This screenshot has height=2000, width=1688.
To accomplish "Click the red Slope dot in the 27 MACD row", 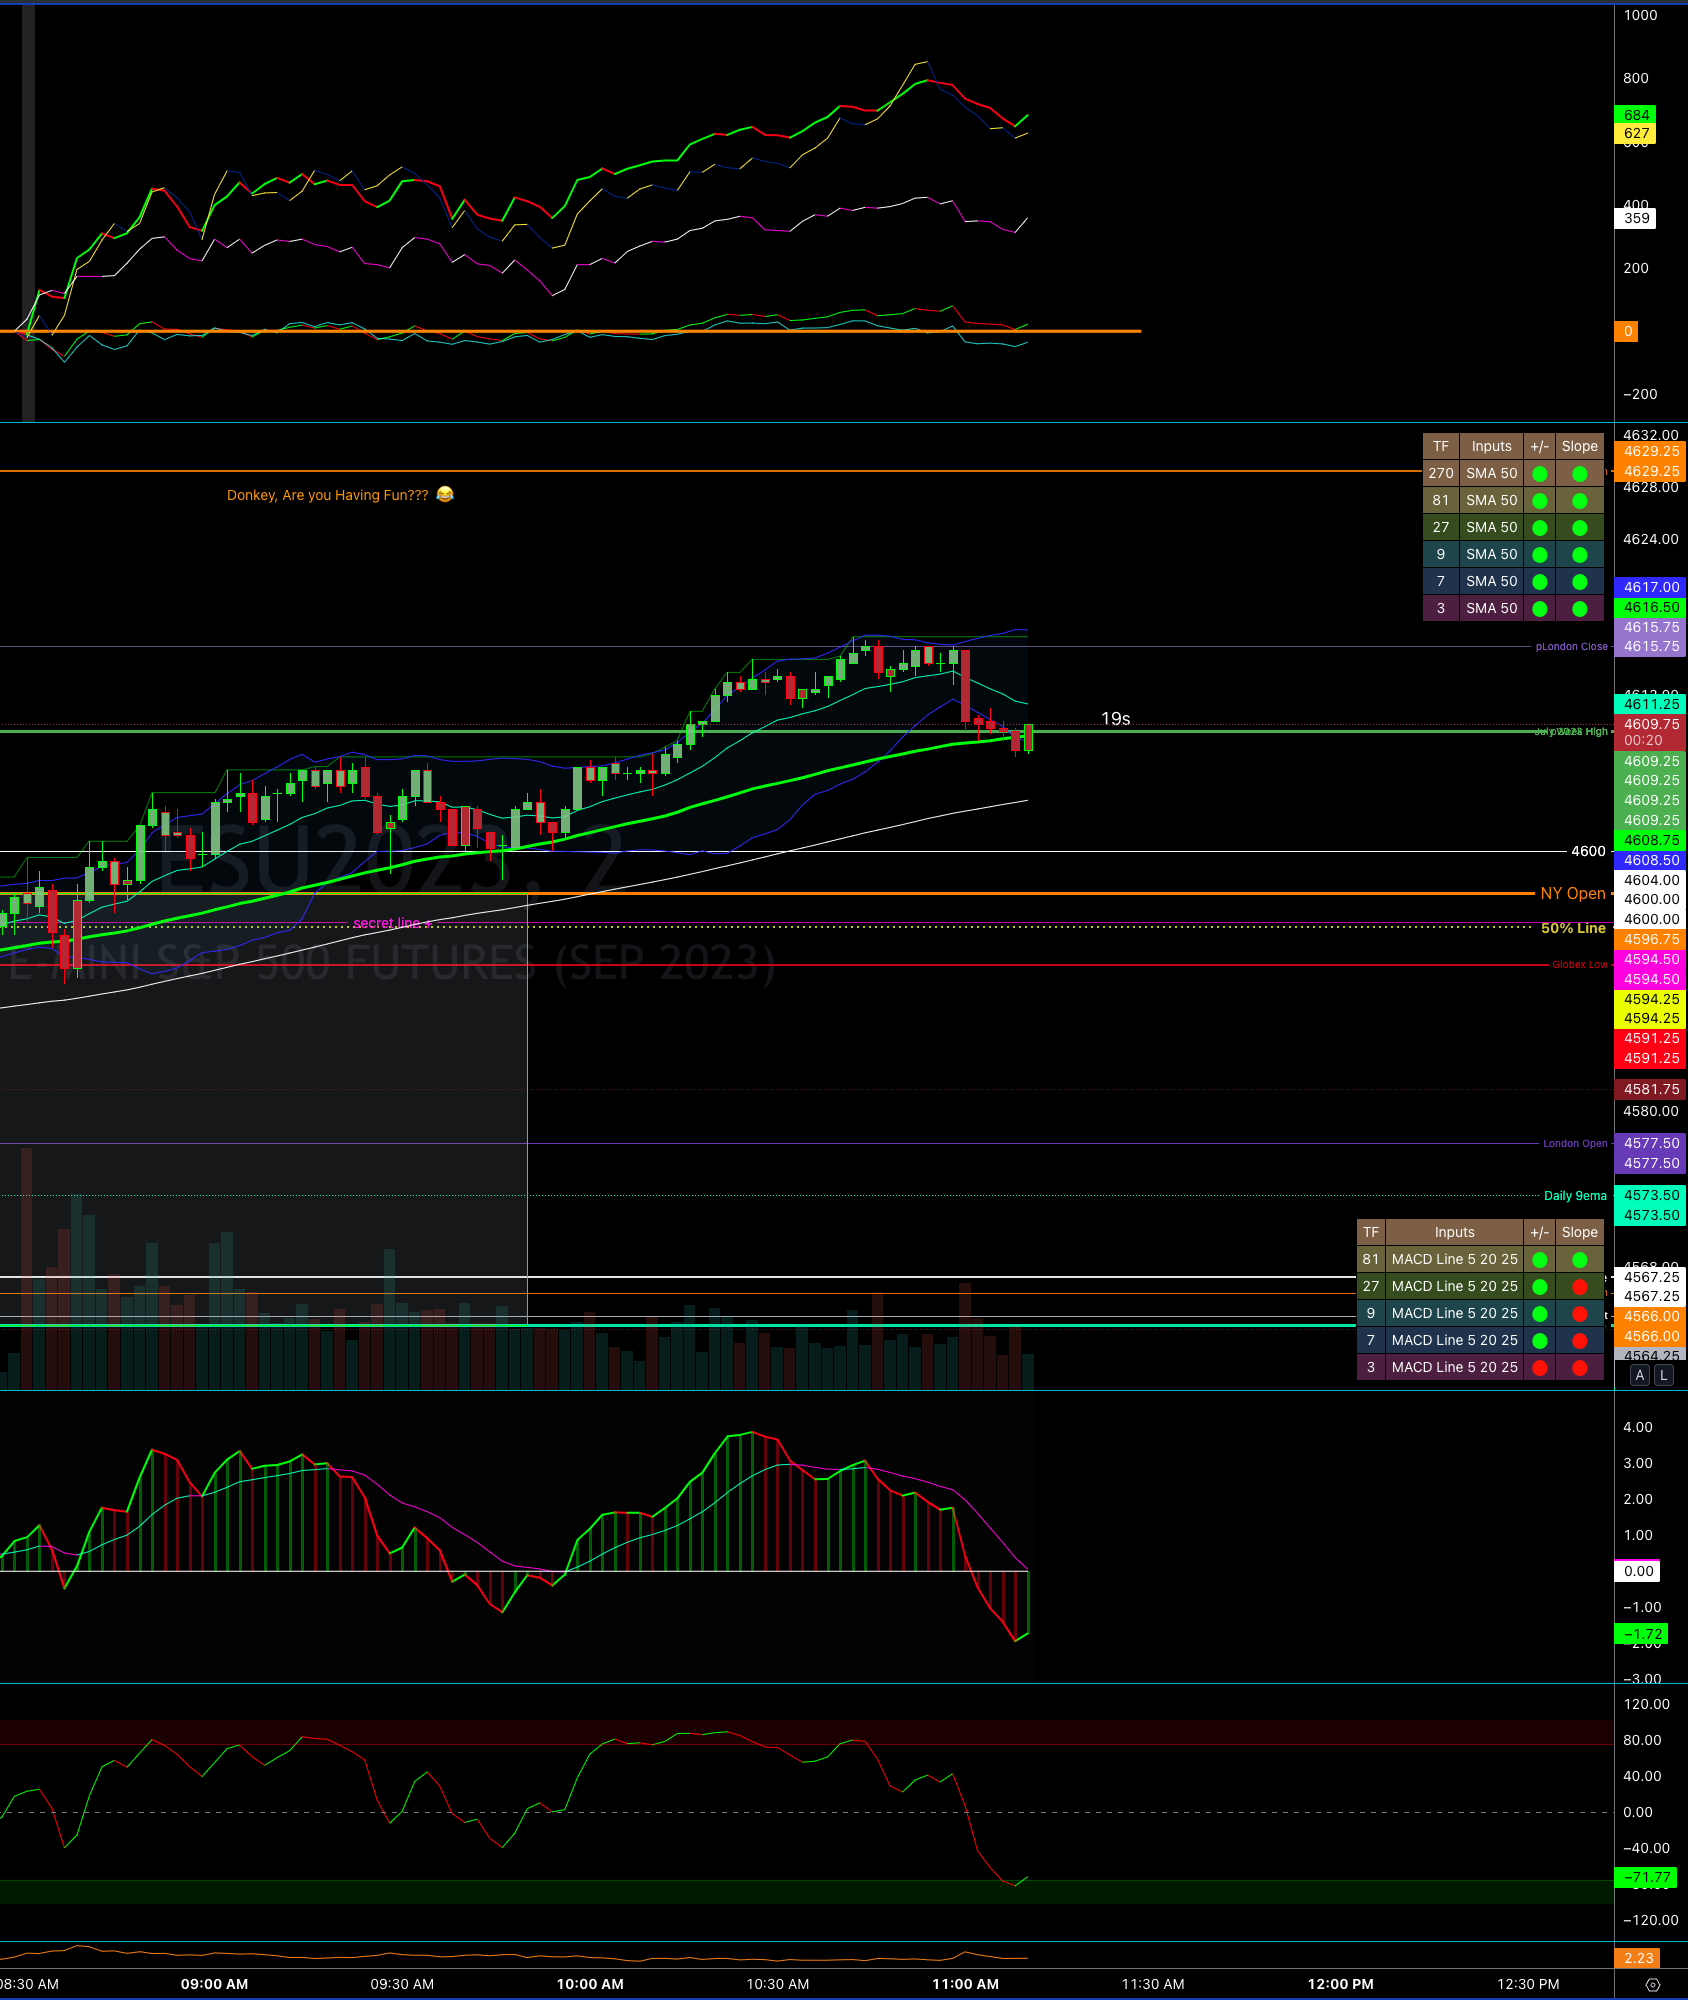I will [x=1580, y=1287].
